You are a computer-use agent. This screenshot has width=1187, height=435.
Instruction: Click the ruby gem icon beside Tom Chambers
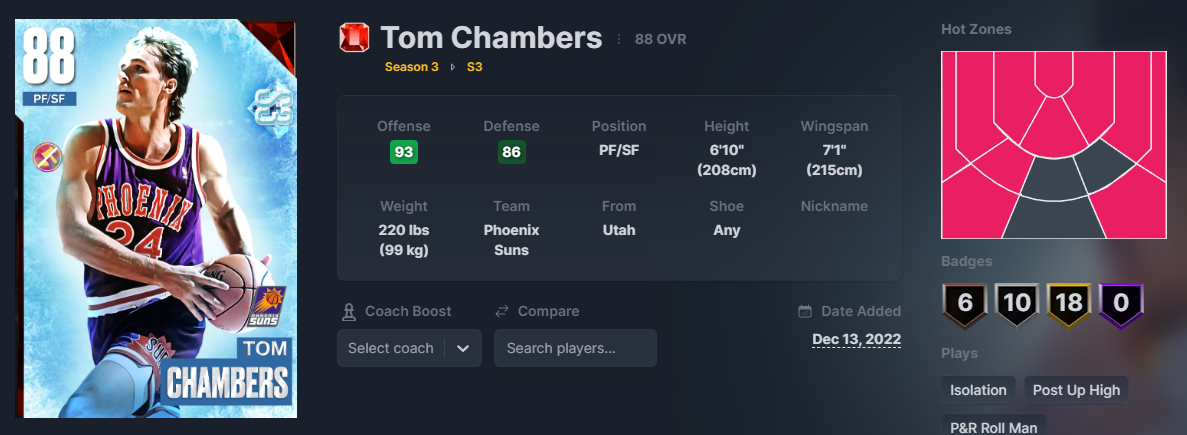(354, 39)
